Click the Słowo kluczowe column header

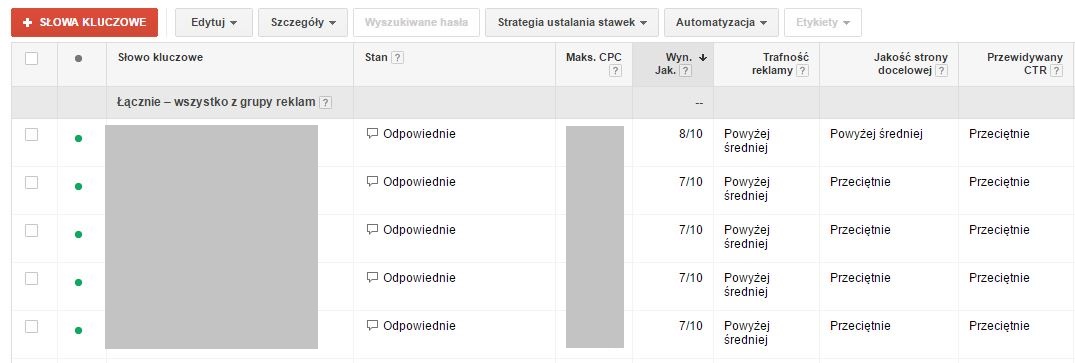[x=160, y=58]
